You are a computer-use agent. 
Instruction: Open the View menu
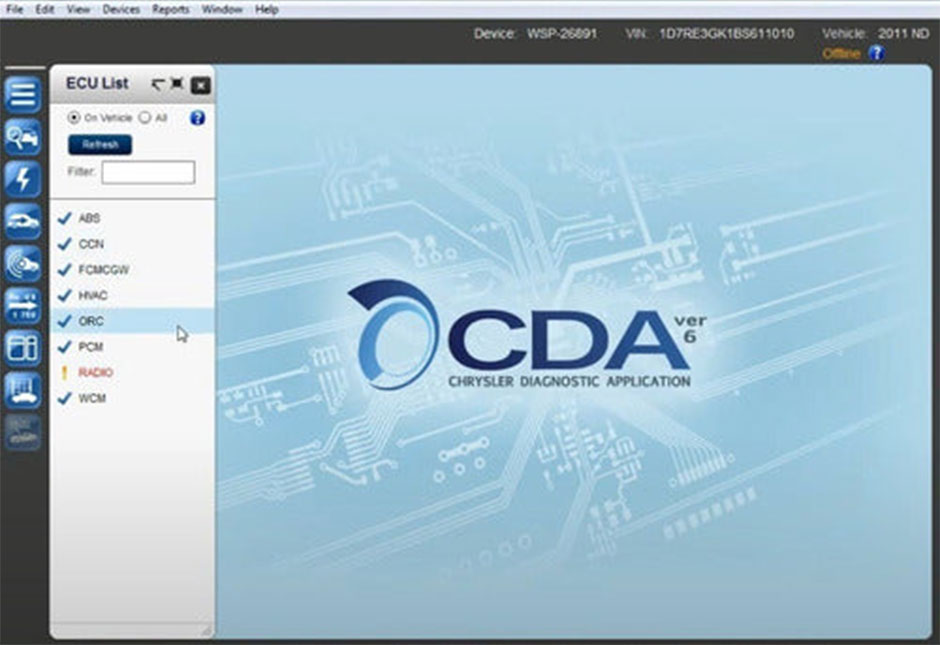pos(79,10)
